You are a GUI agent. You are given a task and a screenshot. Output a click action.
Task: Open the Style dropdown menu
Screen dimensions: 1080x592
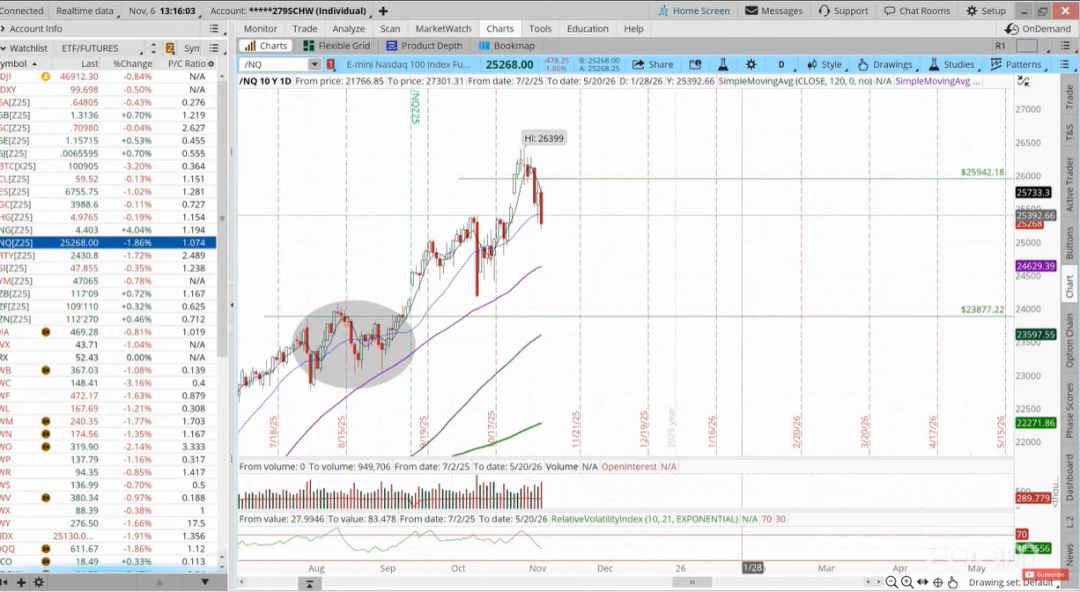pyautogui.click(x=825, y=64)
